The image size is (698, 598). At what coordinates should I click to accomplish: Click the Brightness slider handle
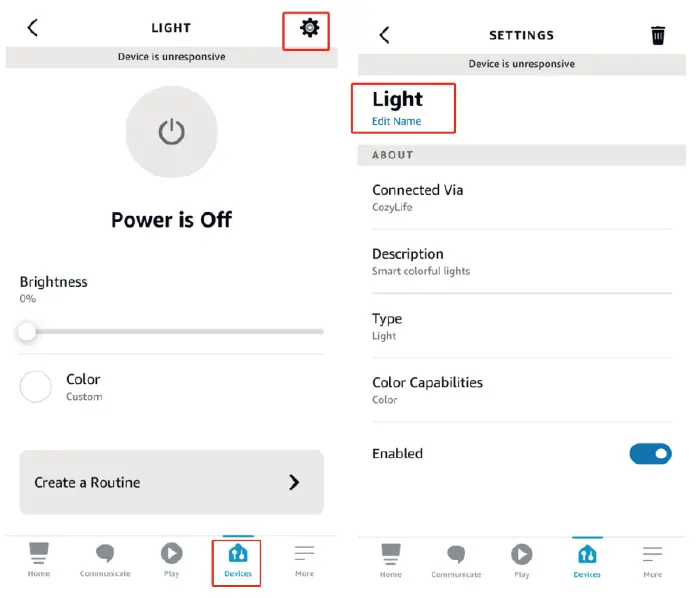(27, 331)
